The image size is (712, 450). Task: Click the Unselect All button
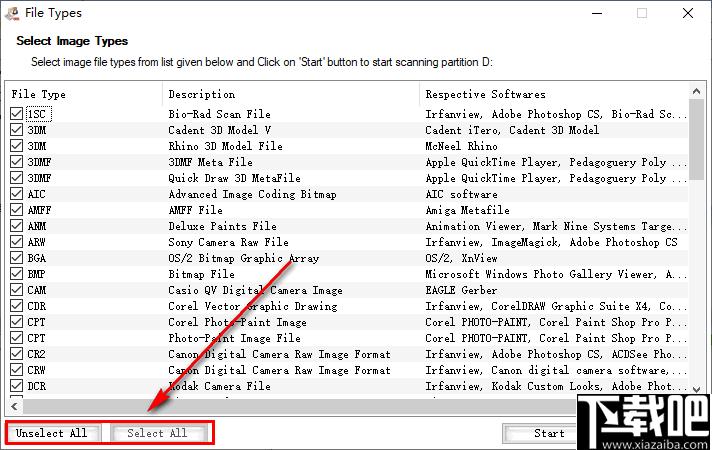click(52, 433)
